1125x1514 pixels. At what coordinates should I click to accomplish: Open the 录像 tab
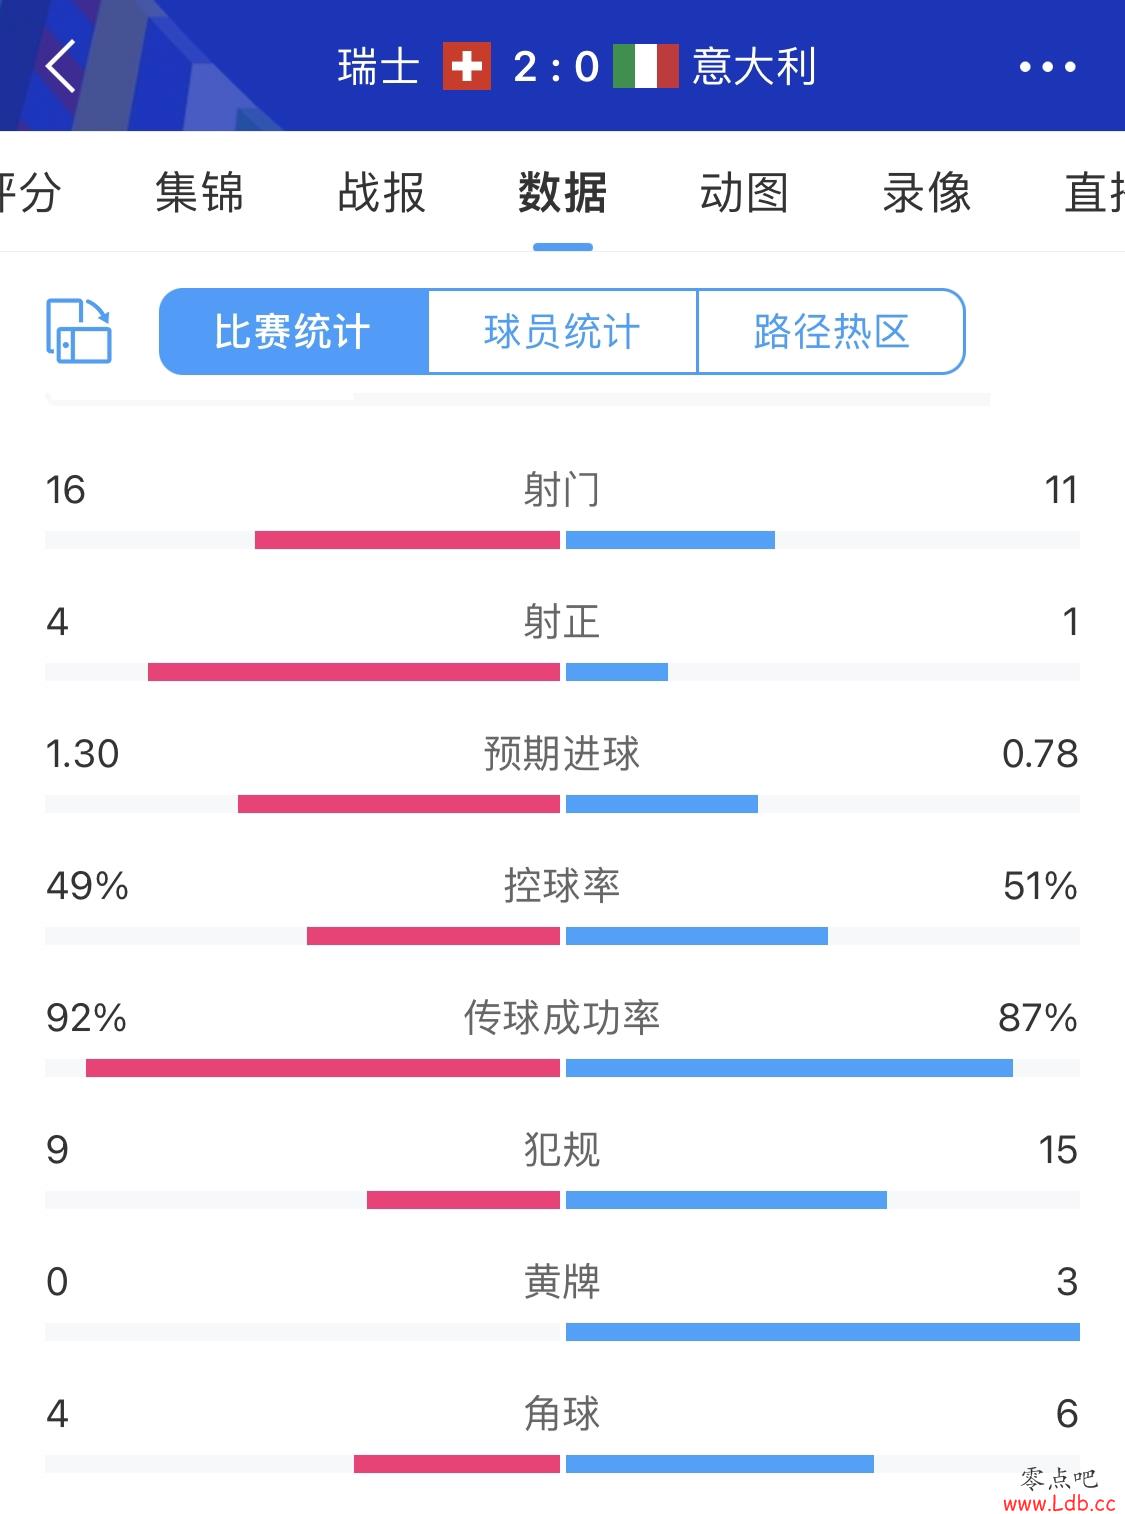coord(926,192)
